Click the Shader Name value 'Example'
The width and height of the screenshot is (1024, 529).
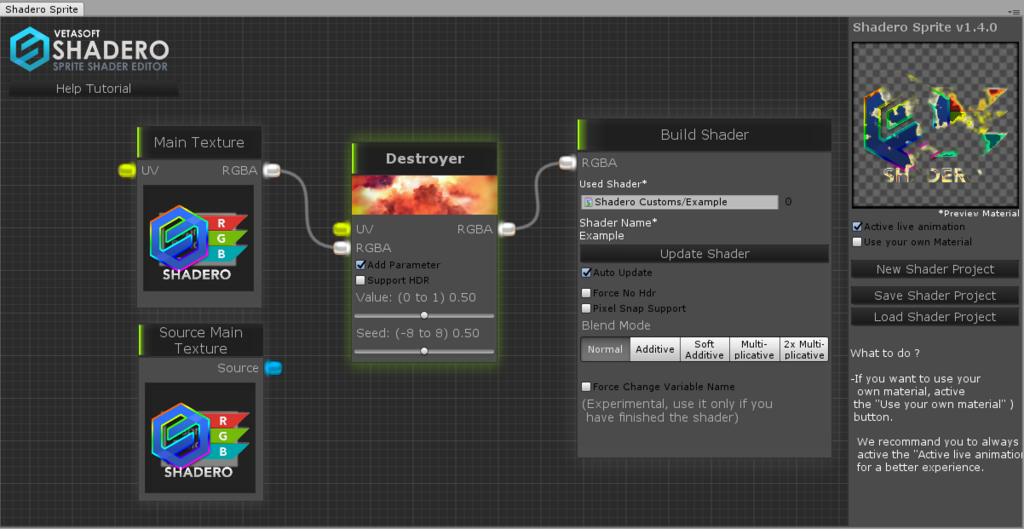(601, 236)
